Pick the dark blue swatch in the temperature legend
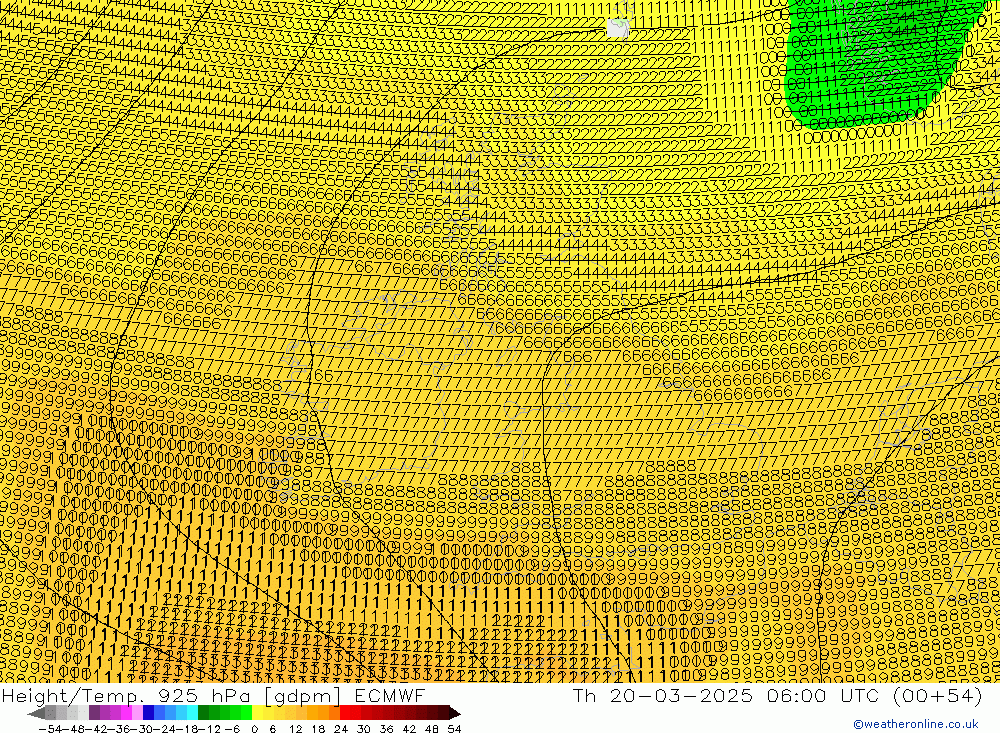1000x733 pixels. pos(148,713)
